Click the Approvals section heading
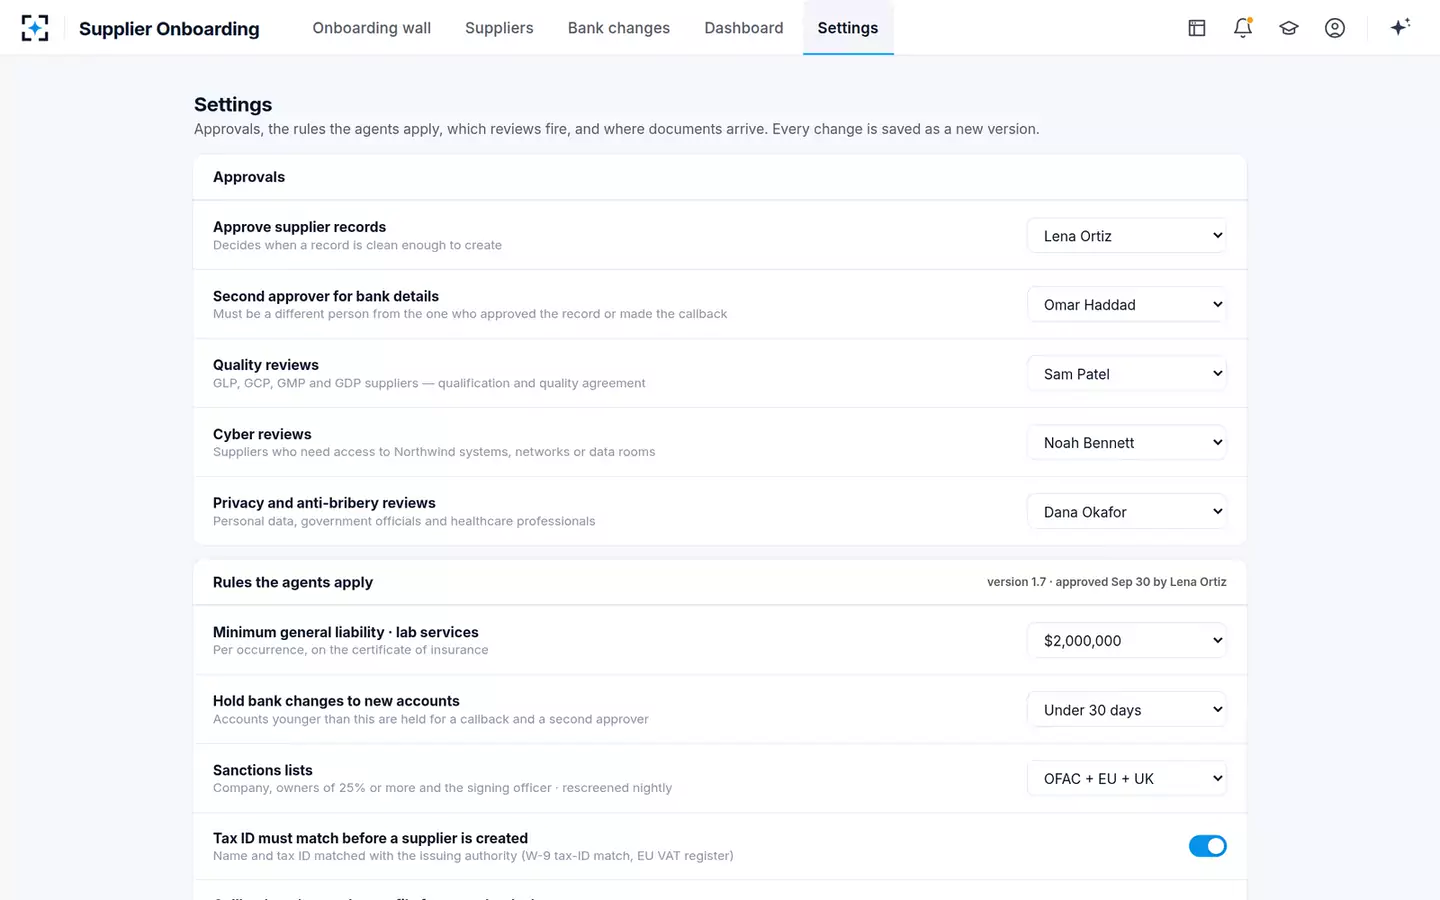1440x900 pixels. coord(249,177)
